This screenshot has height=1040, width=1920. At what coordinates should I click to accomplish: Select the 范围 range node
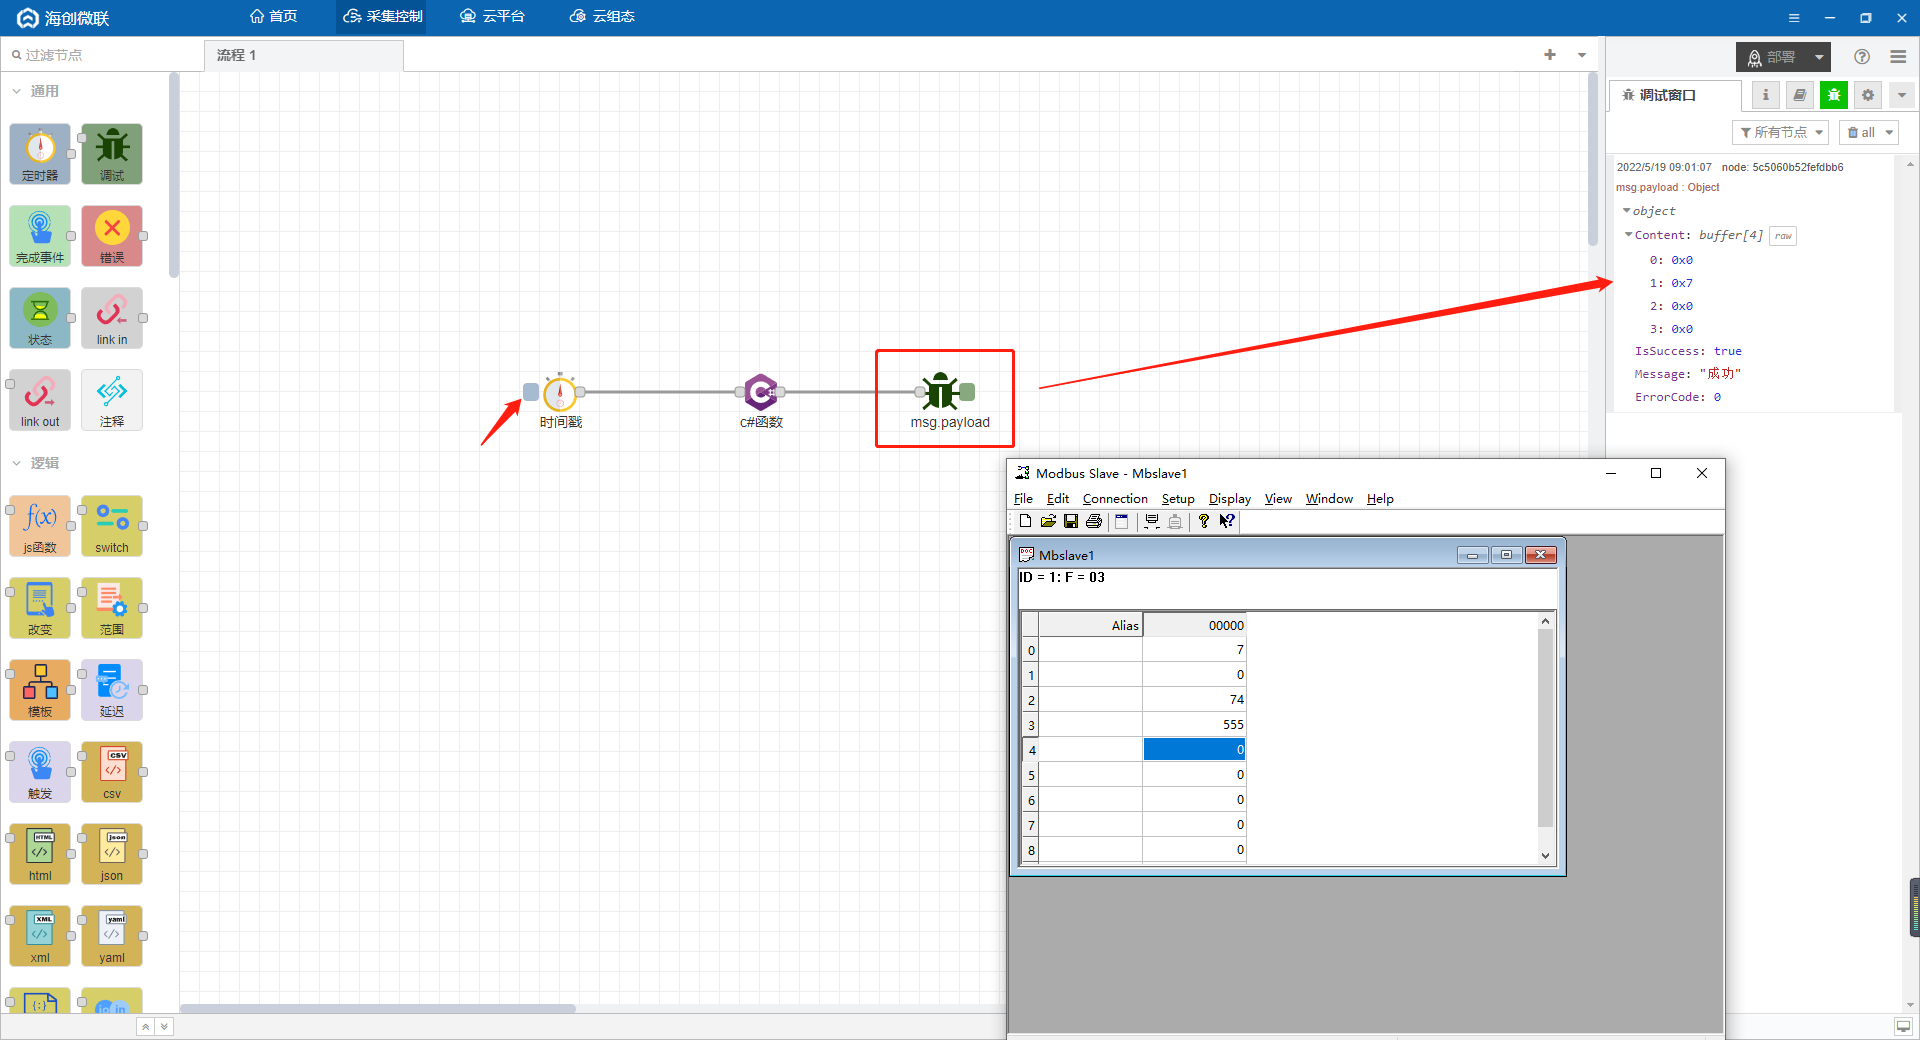pos(112,608)
